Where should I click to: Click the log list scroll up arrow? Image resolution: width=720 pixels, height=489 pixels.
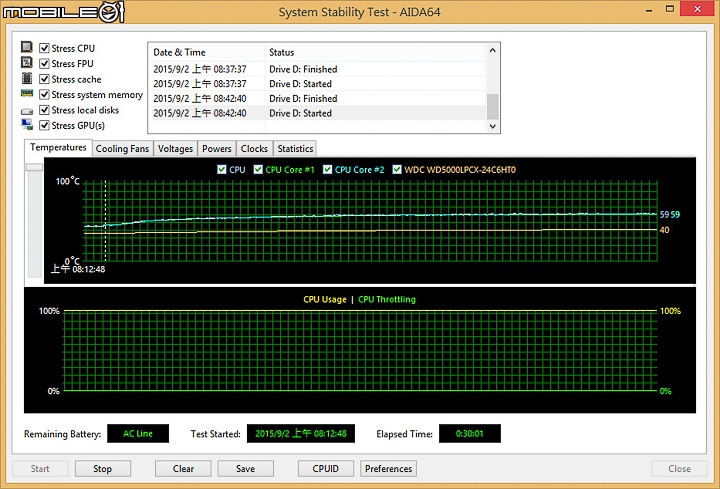[493, 50]
